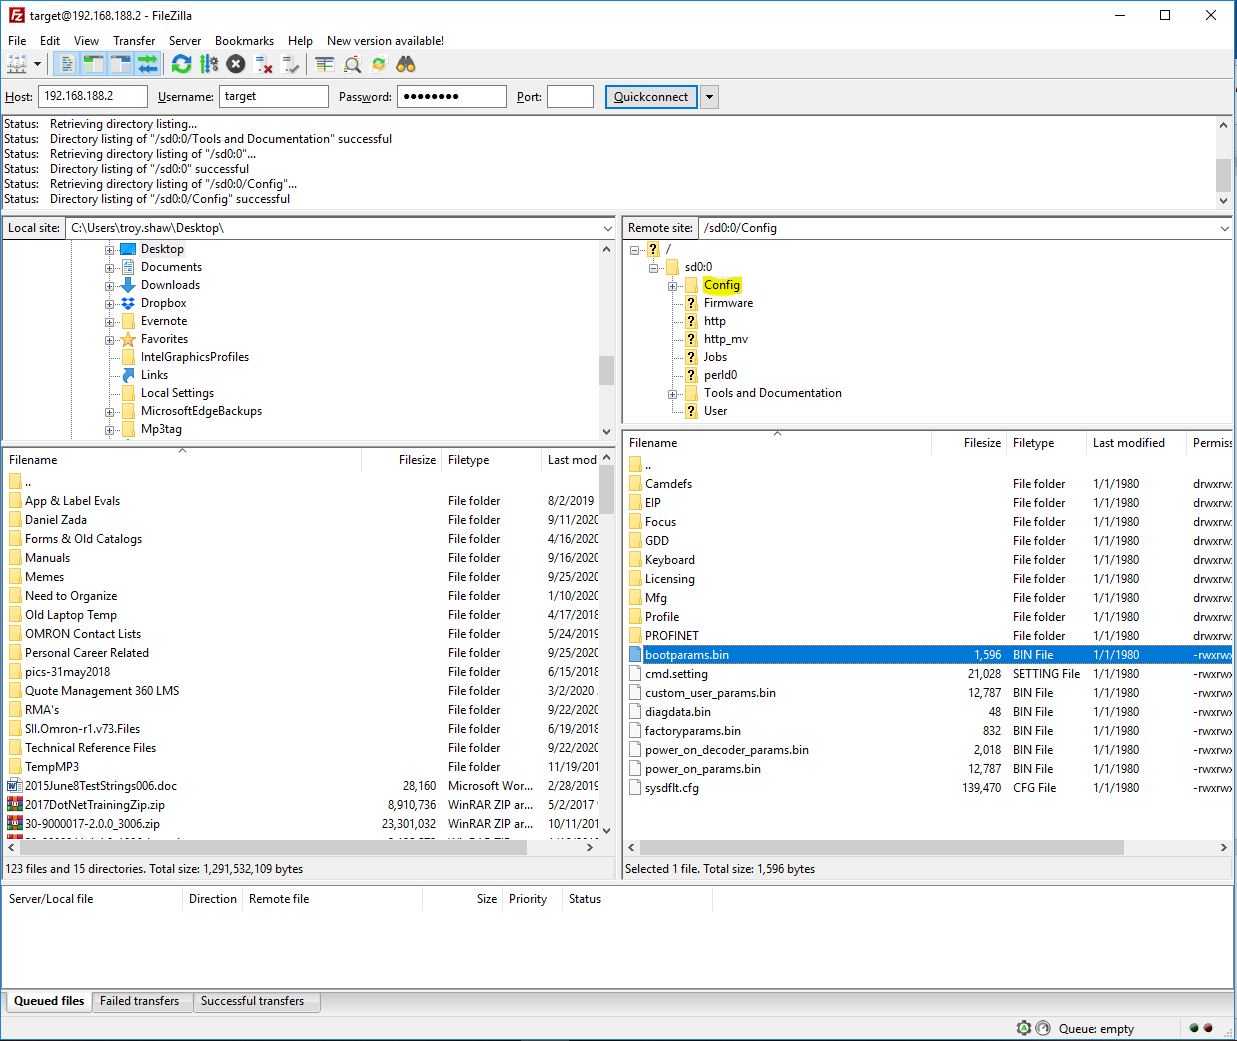Viewport: 1237px width, 1041px height.
Task: Expand the Config folder in remote tree
Action: pyautogui.click(x=673, y=286)
